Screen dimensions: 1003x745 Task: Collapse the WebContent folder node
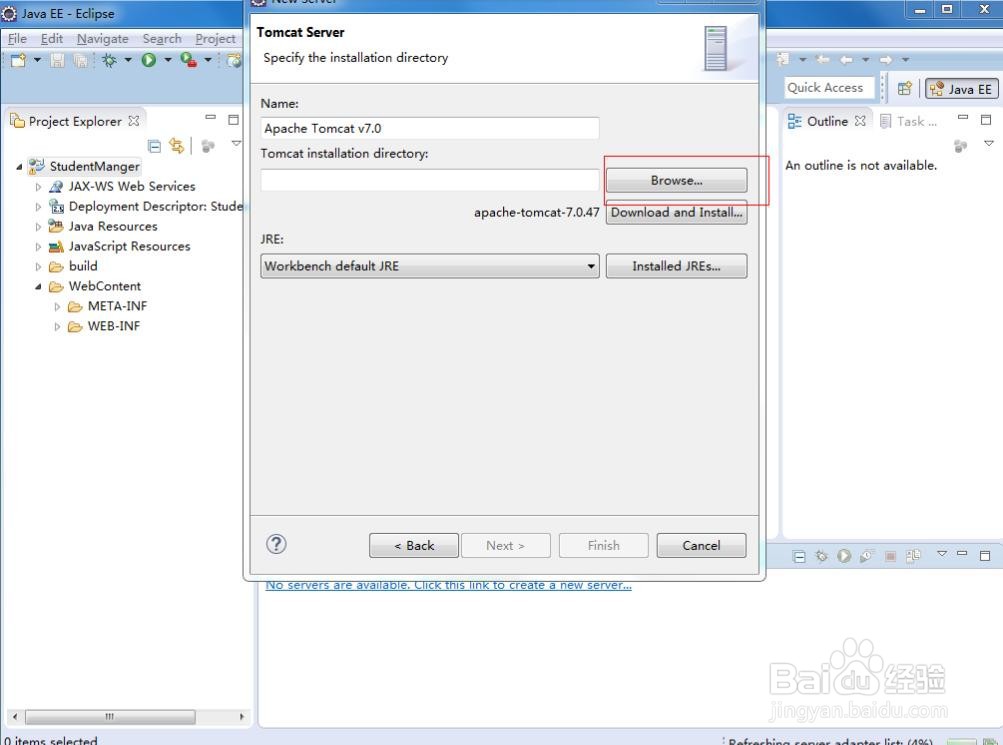coord(38,286)
